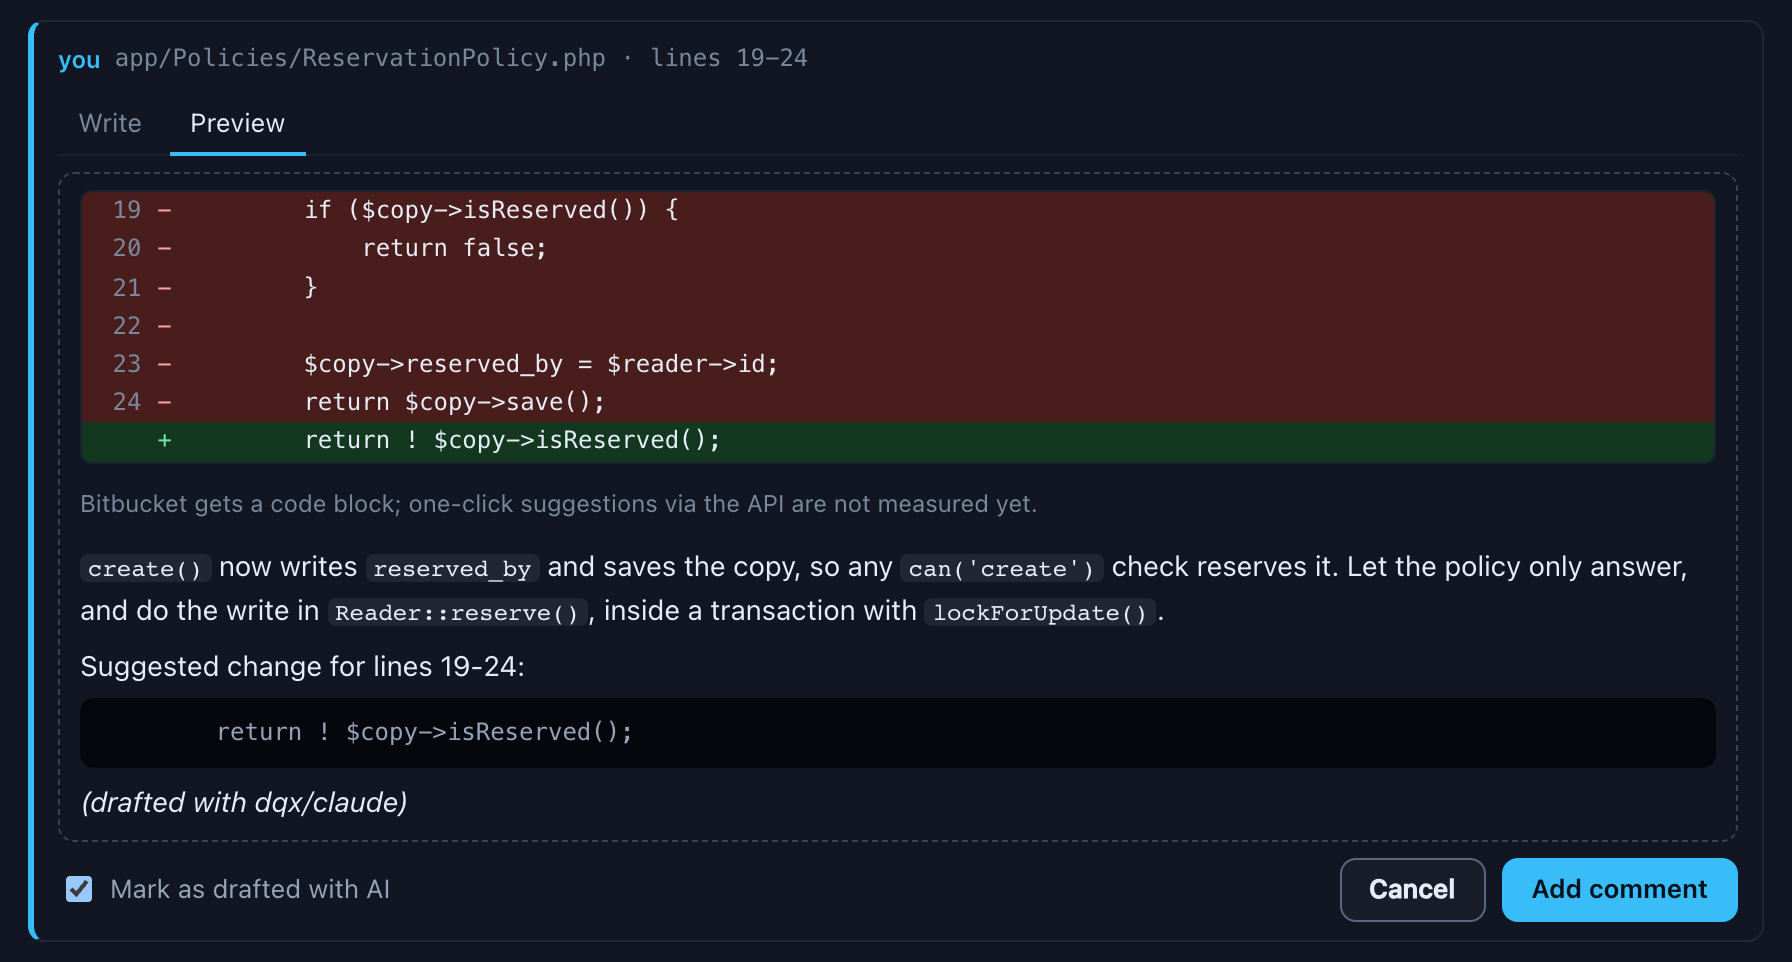Click 'Suggested change for lines 19-24:' text
Screen dimensions: 1792x962
[x=302, y=667]
